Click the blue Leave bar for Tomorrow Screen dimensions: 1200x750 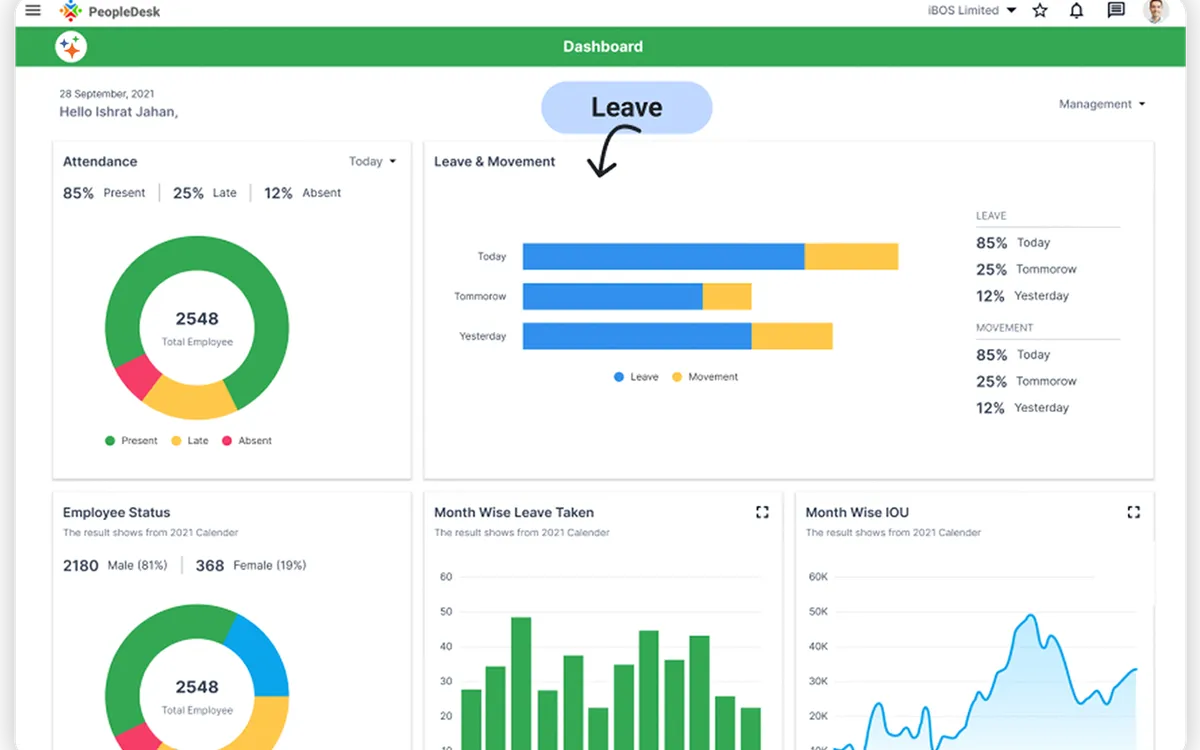tap(613, 297)
